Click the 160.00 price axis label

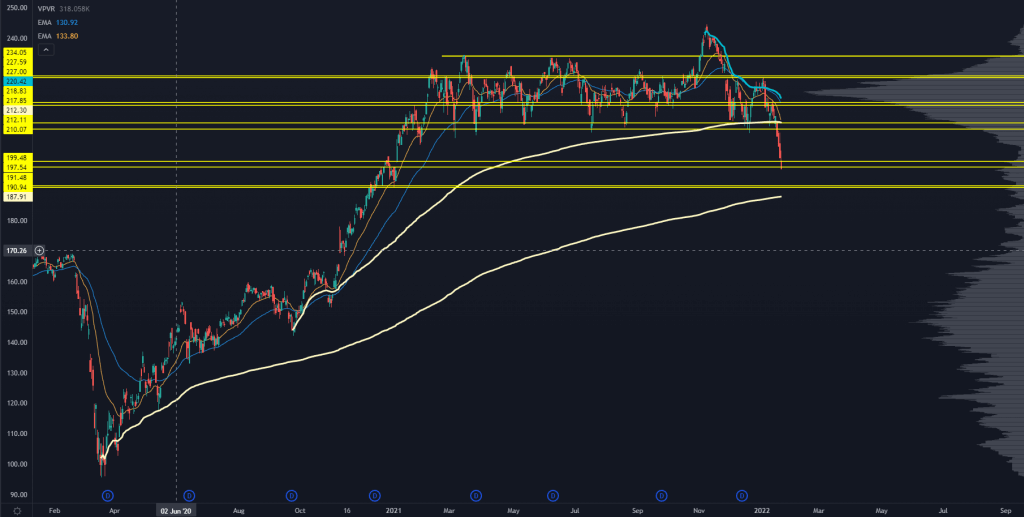tap(15, 281)
